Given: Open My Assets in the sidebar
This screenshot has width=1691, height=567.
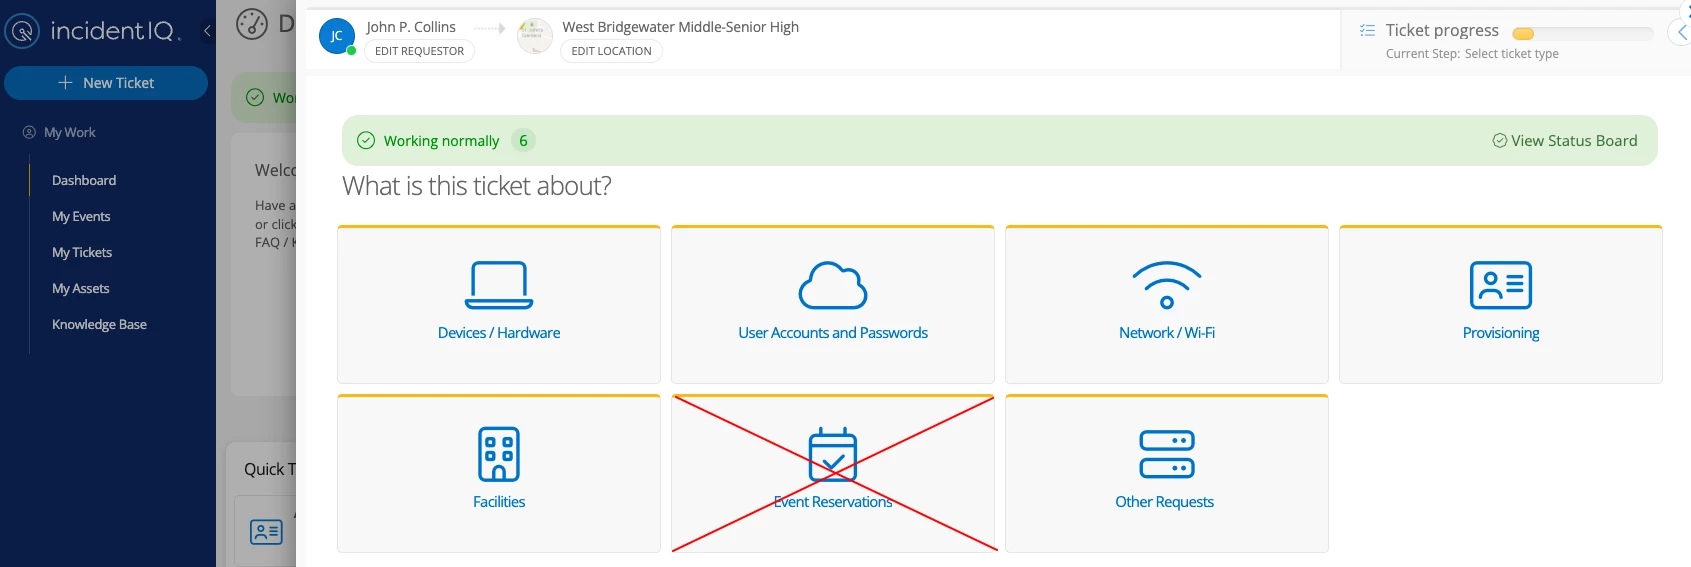Looking at the screenshot, I should (x=81, y=288).
